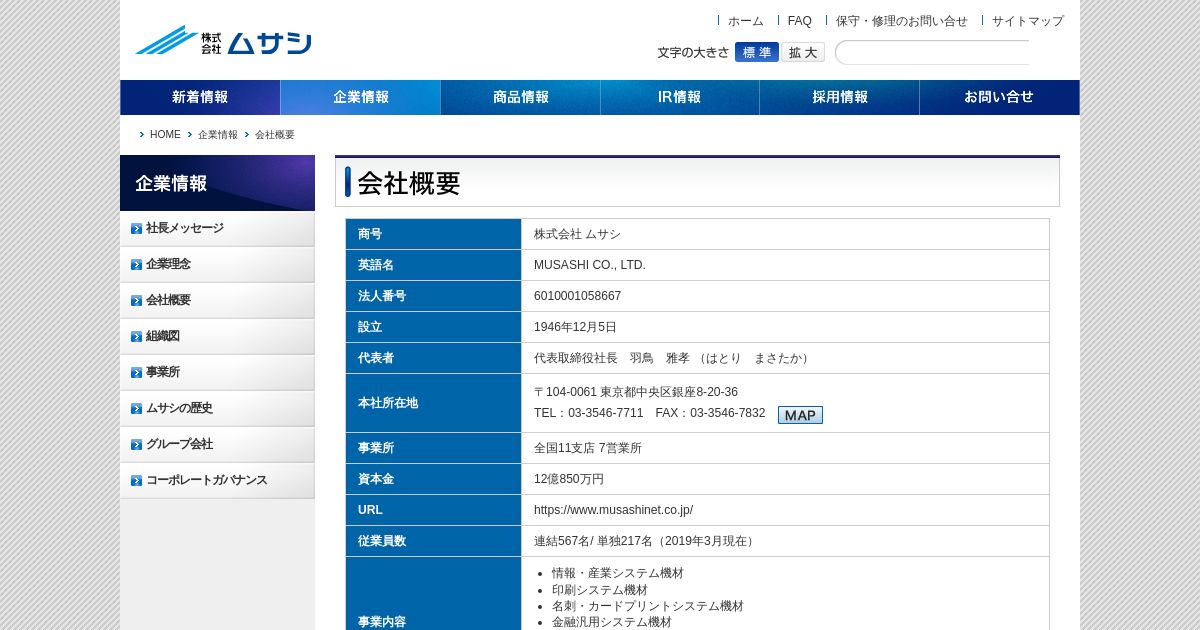The height and width of the screenshot is (630, 1200).
Task: Click HOME in the breadcrumb
Action: [x=165, y=134]
